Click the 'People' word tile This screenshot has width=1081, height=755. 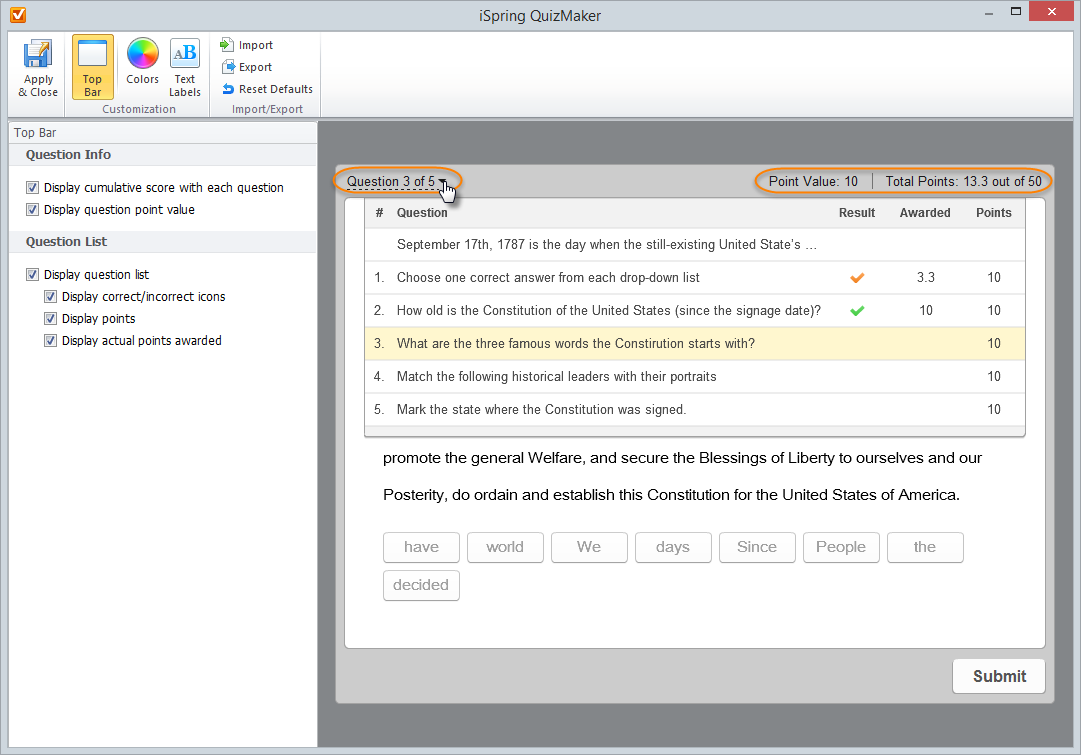pyautogui.click(x=840, y=547)
